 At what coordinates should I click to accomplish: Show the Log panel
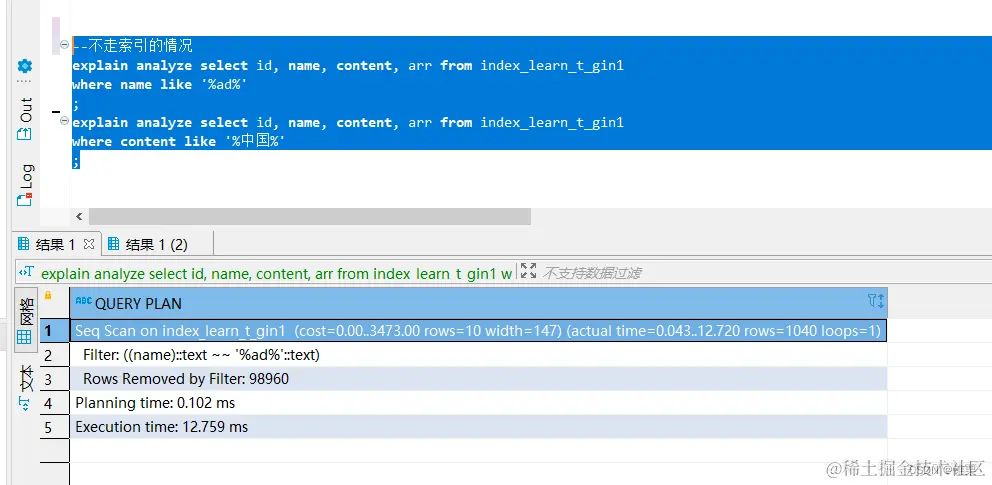[x=25, y=185]
